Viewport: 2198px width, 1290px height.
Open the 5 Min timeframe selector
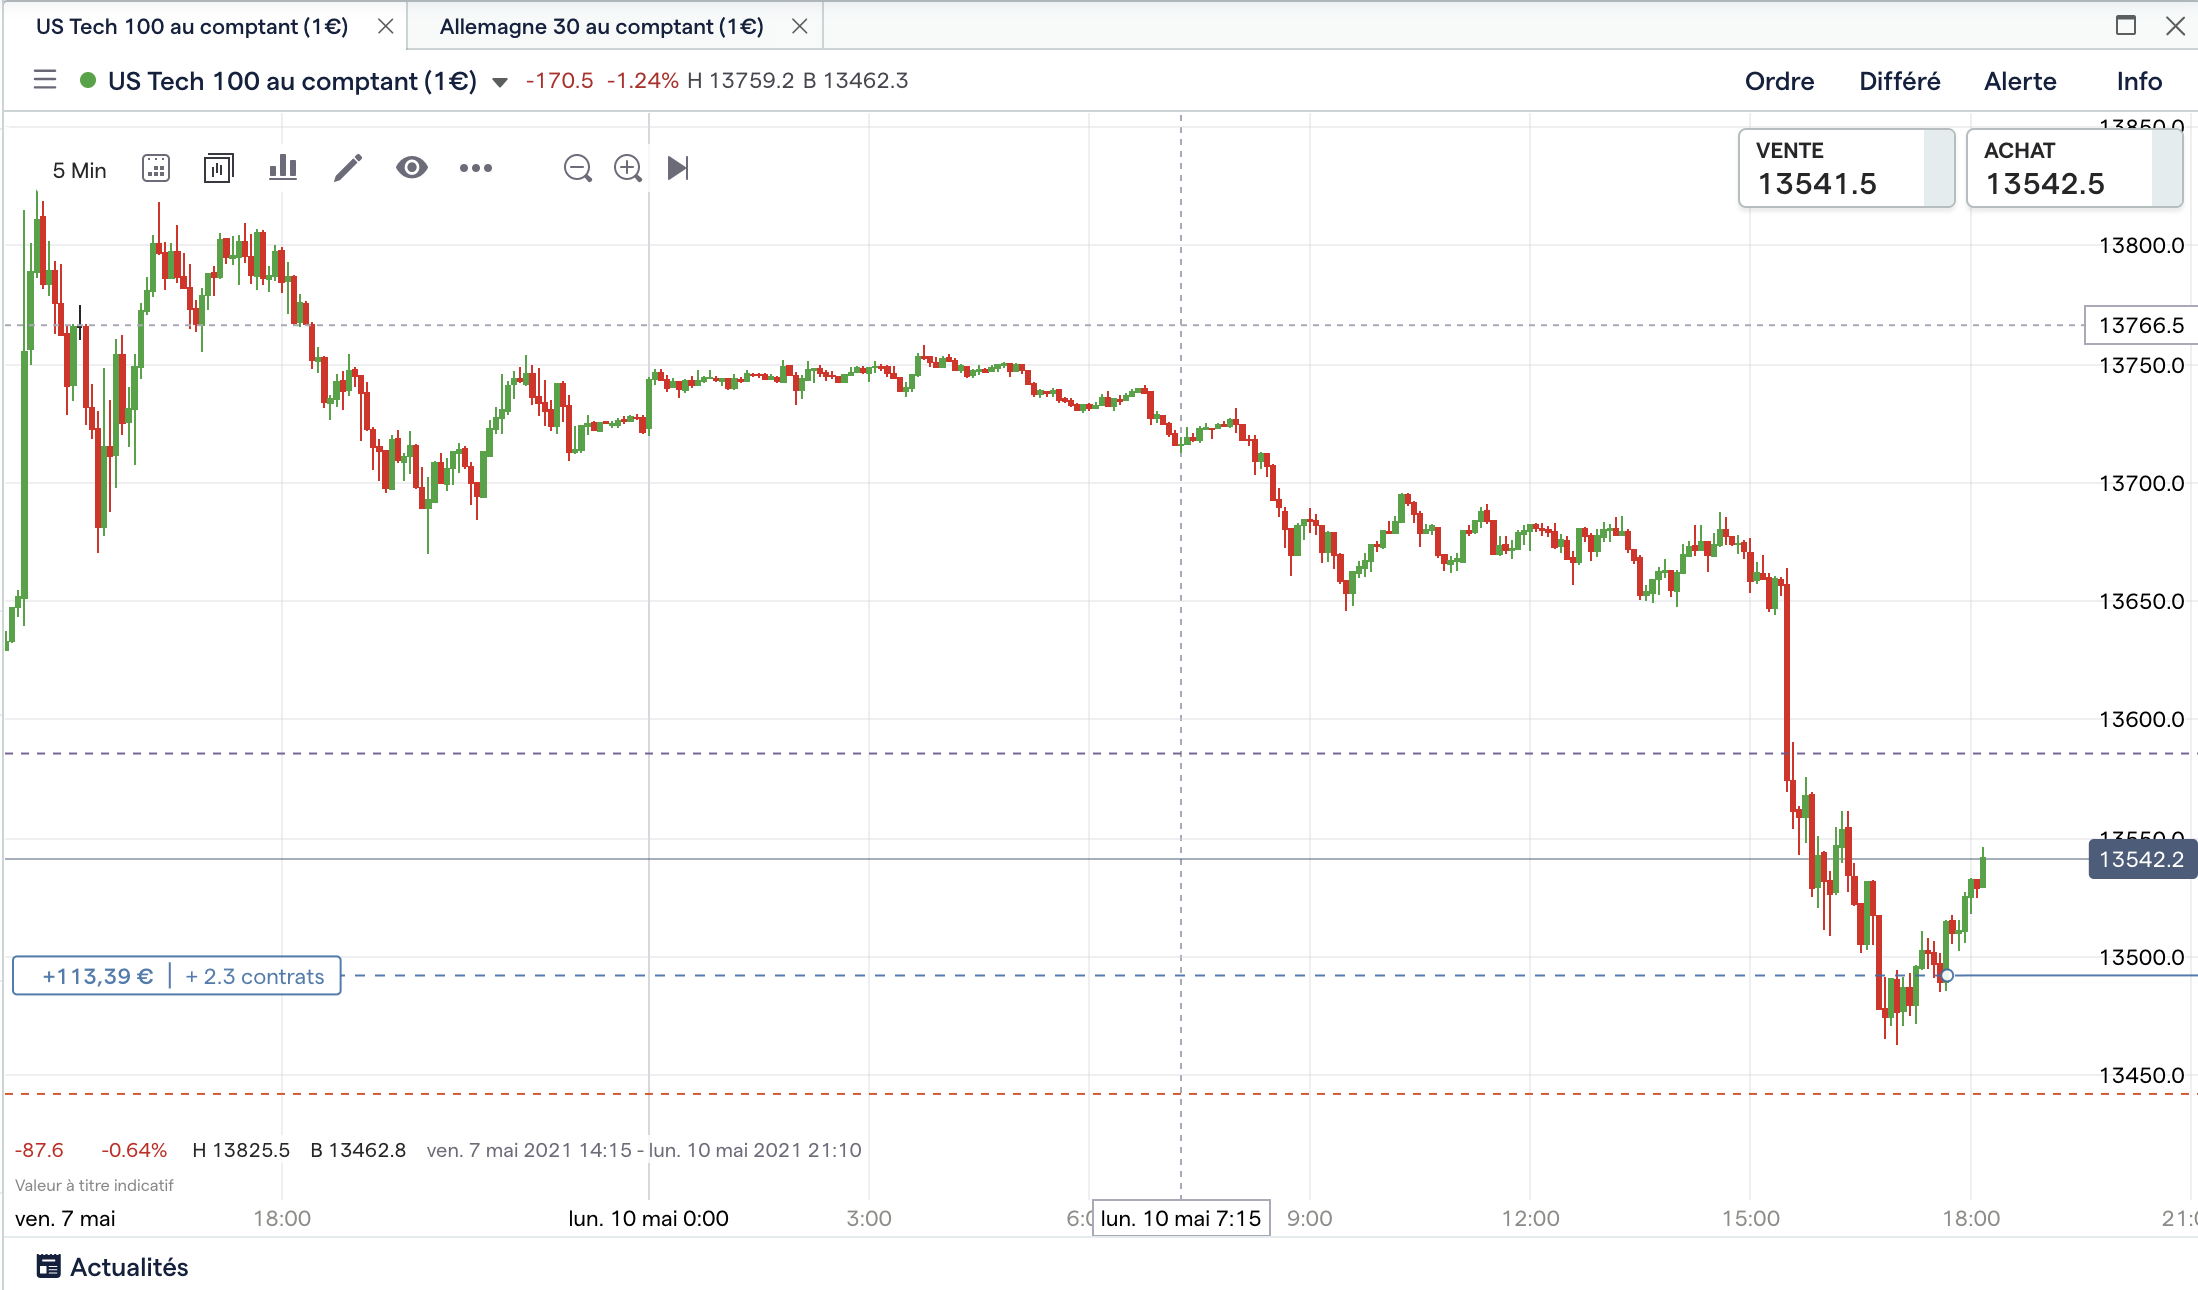point(79,170)
